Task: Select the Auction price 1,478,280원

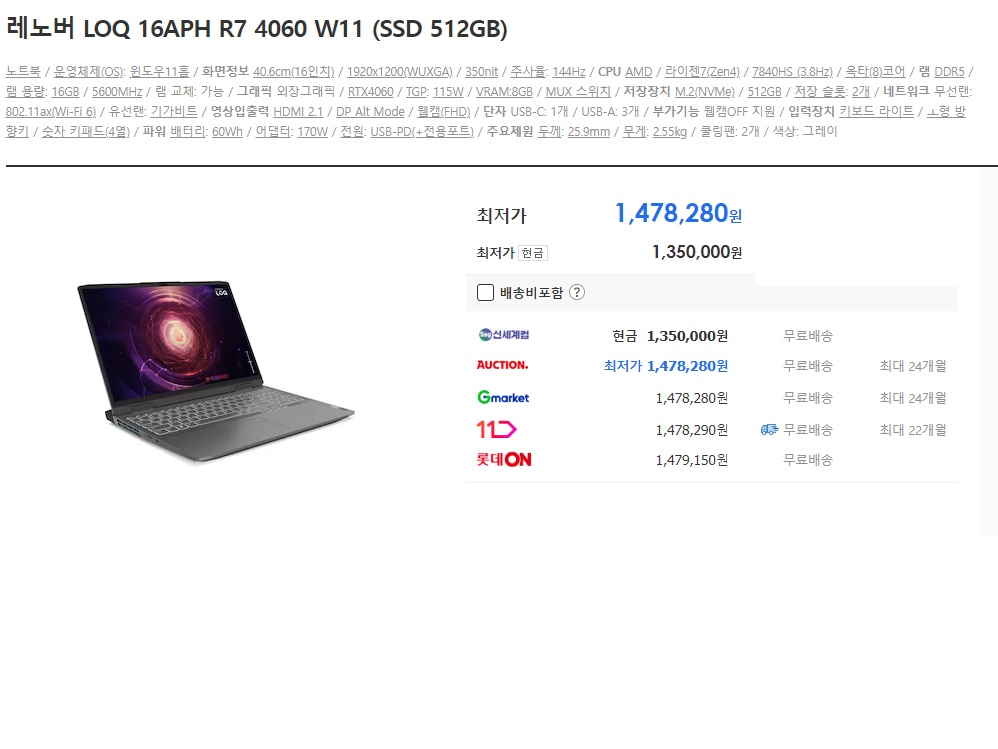Action: [687, 366]
